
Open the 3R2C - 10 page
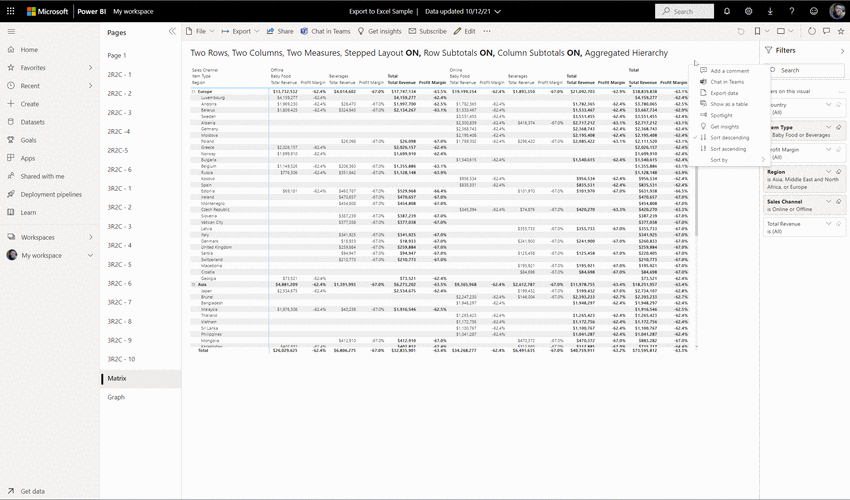(121, 359)
